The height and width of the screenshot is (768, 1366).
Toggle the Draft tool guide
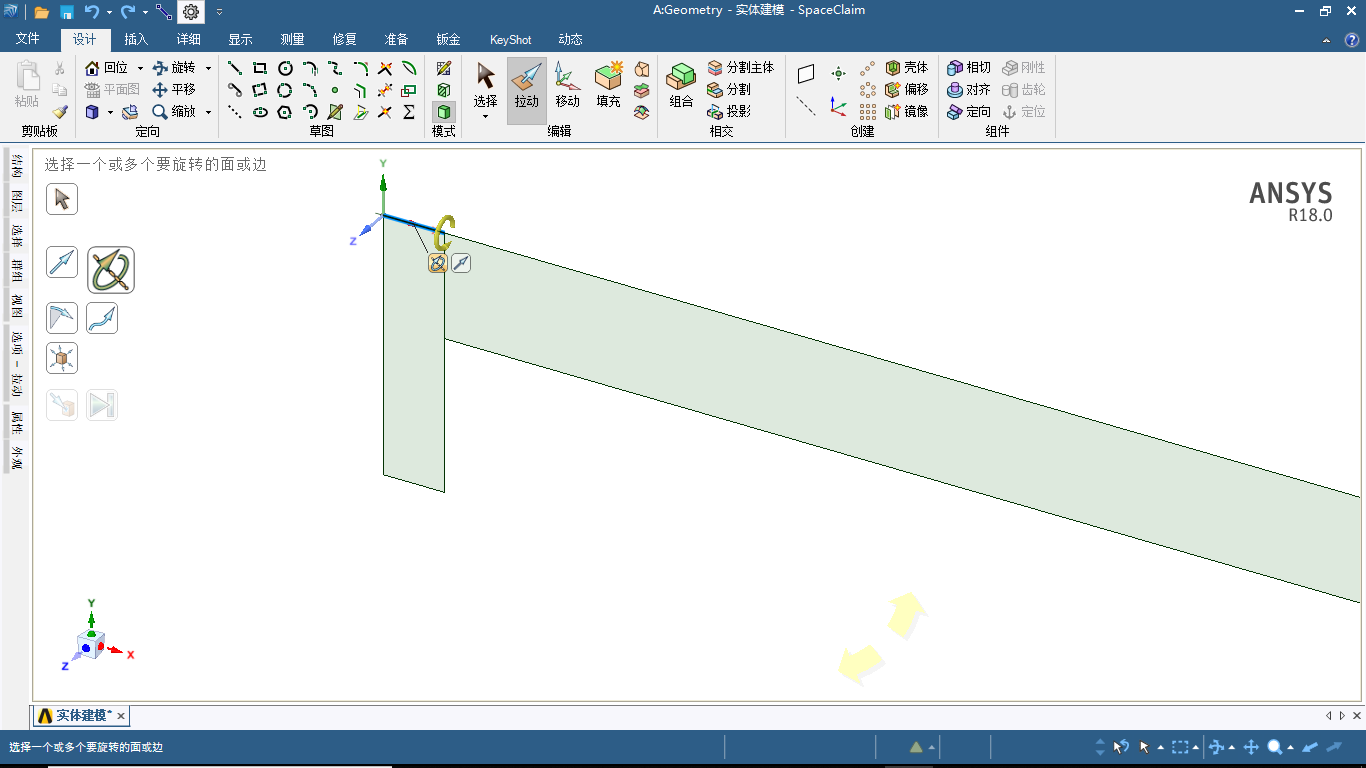click(x=62, y=319)
